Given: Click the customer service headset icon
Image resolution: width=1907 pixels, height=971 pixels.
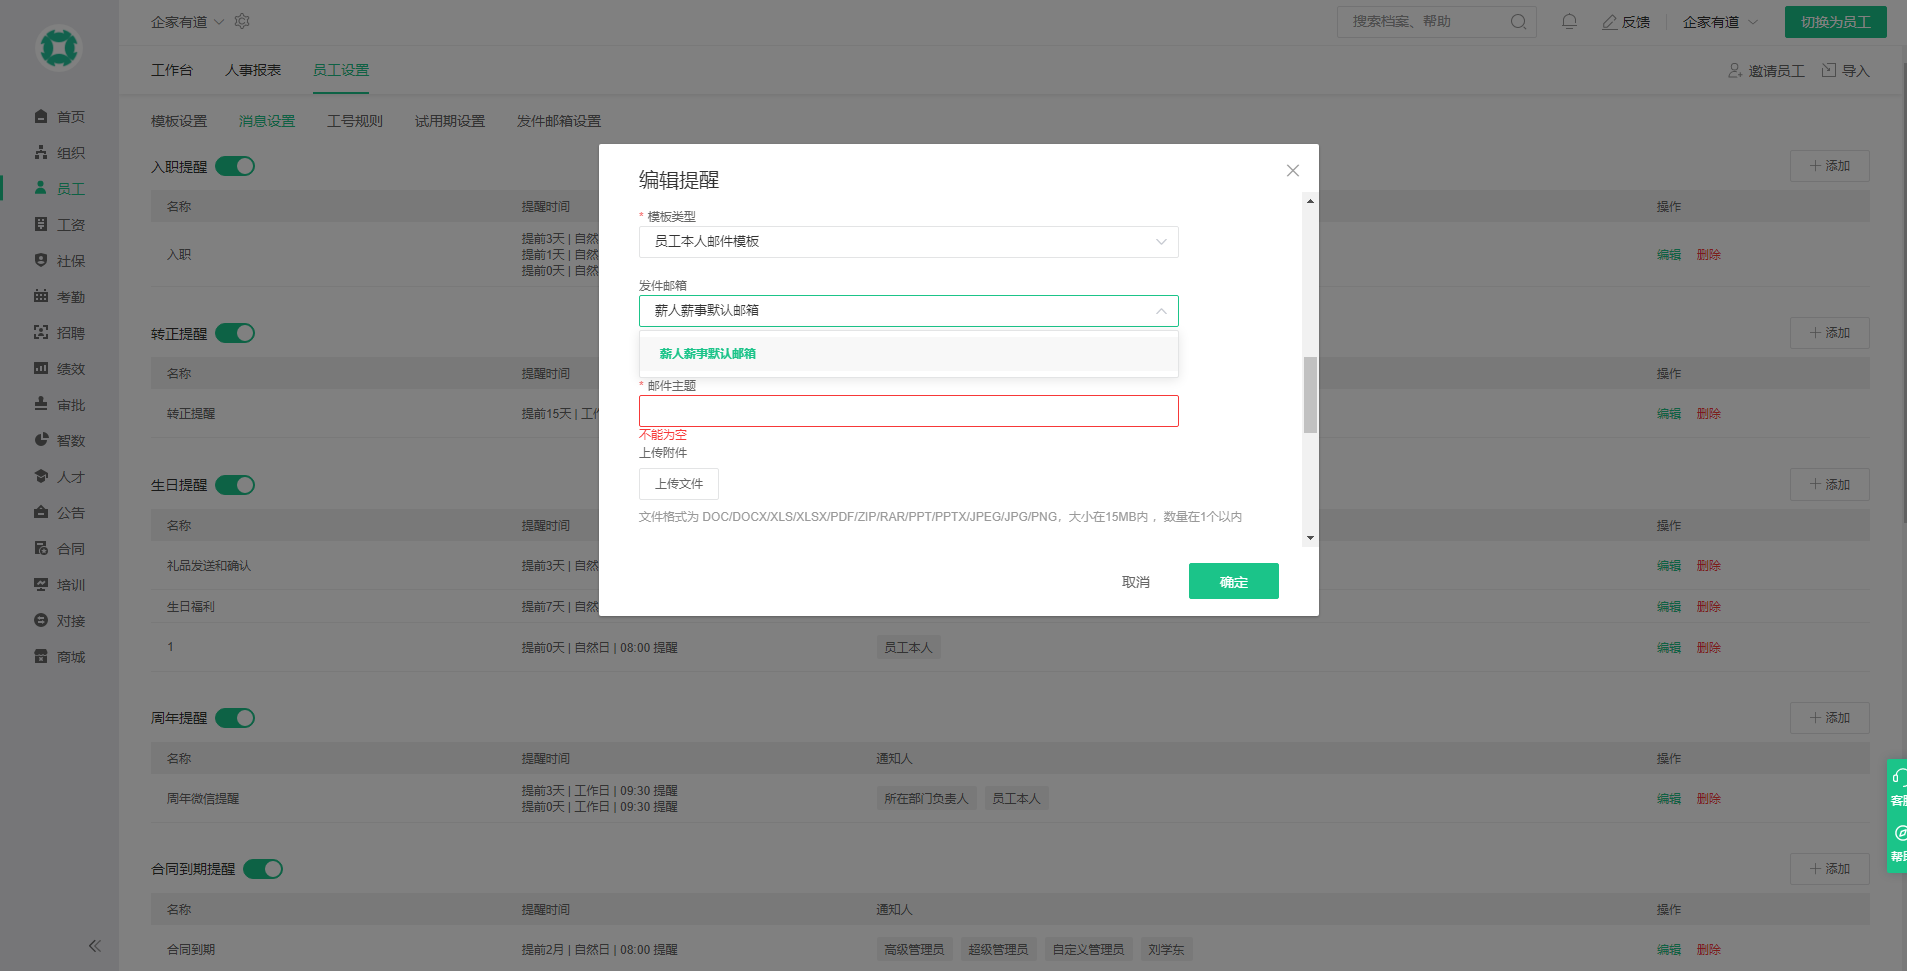Looking at the screenshot, I should coord(1899,777).
